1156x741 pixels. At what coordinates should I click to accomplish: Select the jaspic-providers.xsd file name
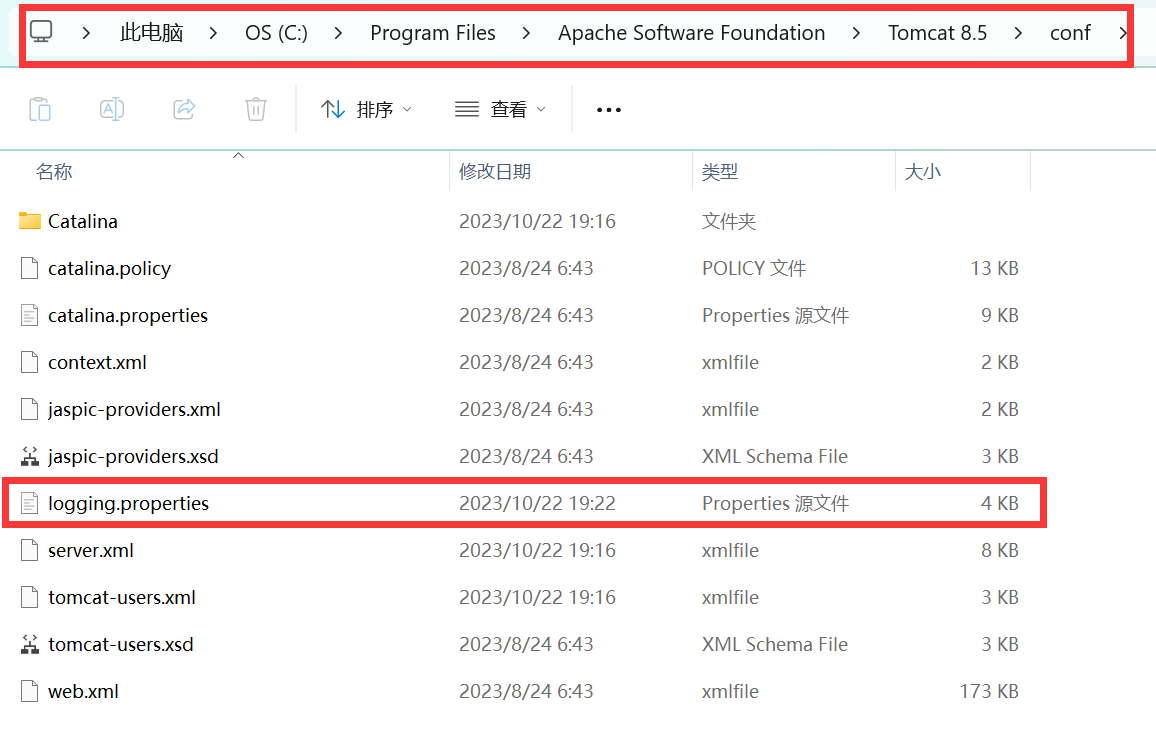tap(133, 456)
